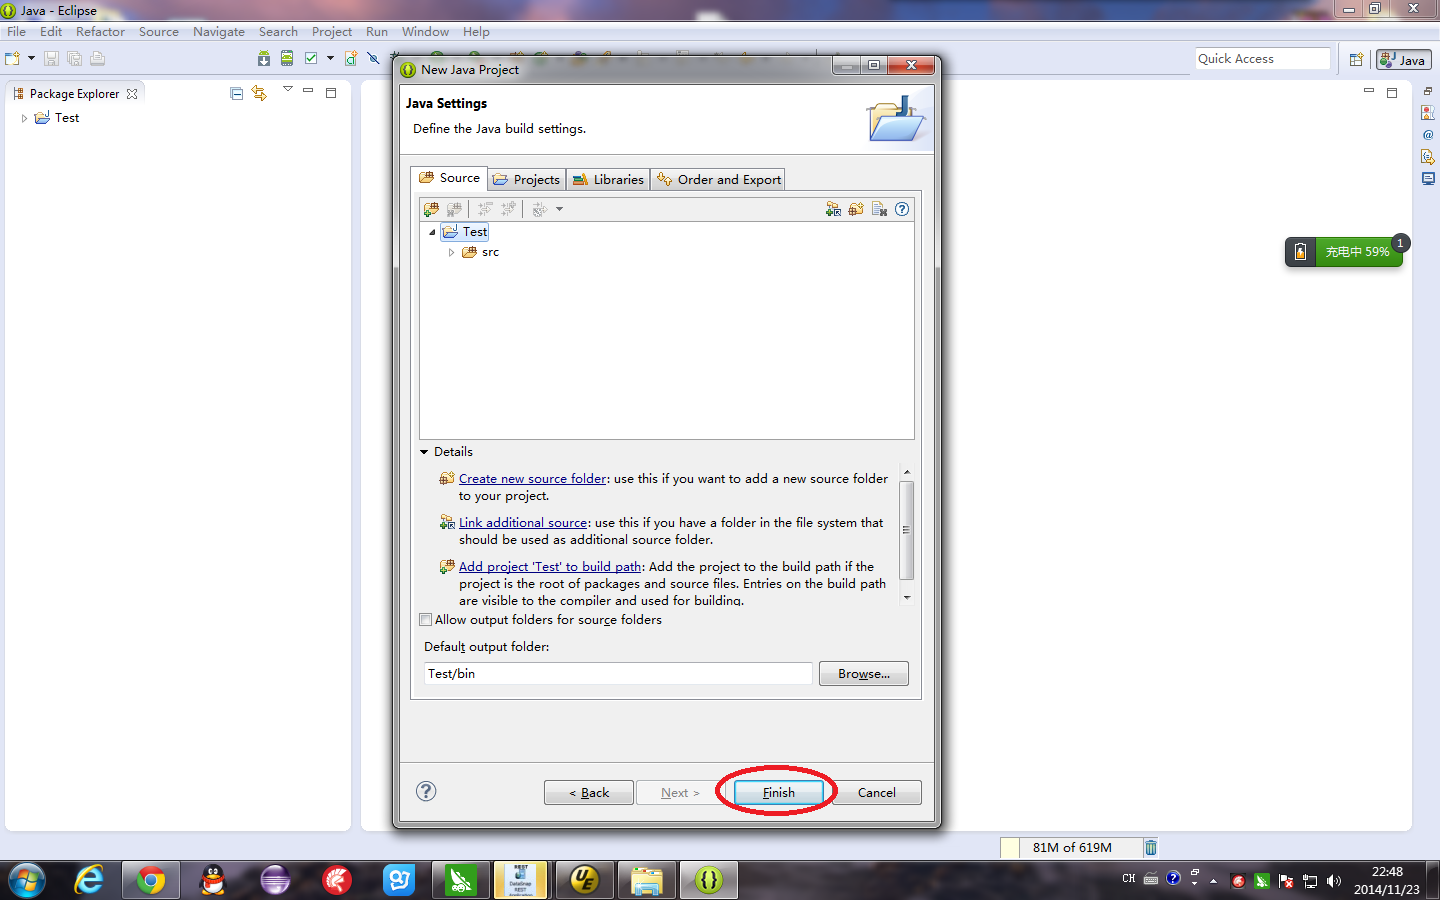Click the Android Virtual Device Manager icon
Viewport: 1440px width, 900px height.
(x=287, y=59)
